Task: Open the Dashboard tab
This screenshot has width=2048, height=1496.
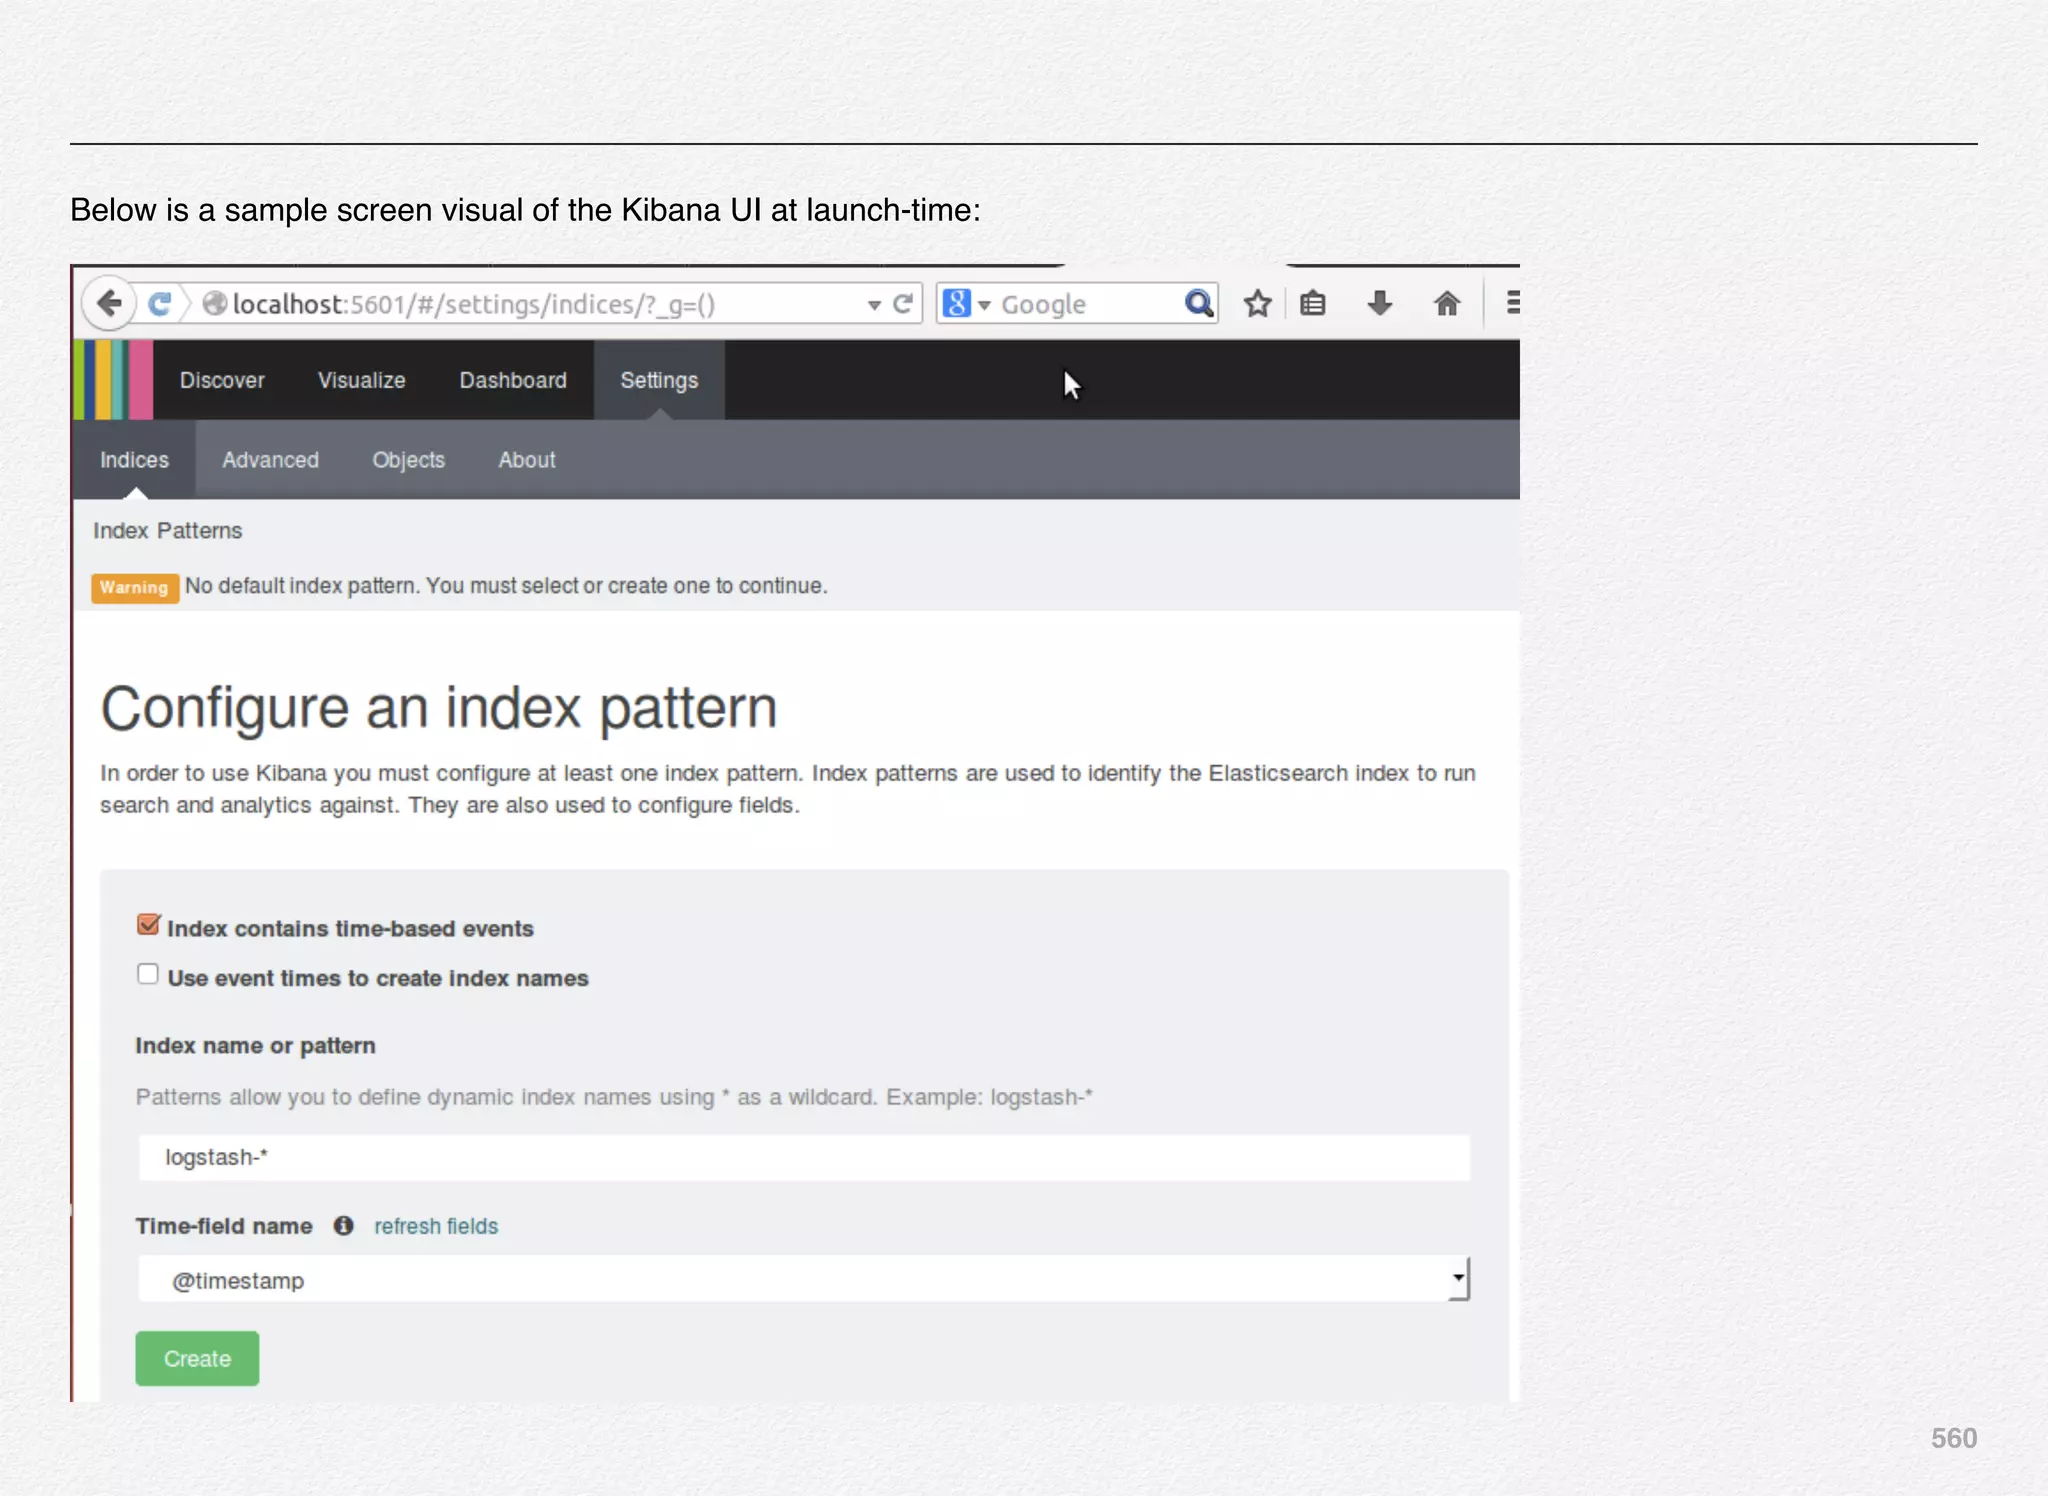Action: 513,380
